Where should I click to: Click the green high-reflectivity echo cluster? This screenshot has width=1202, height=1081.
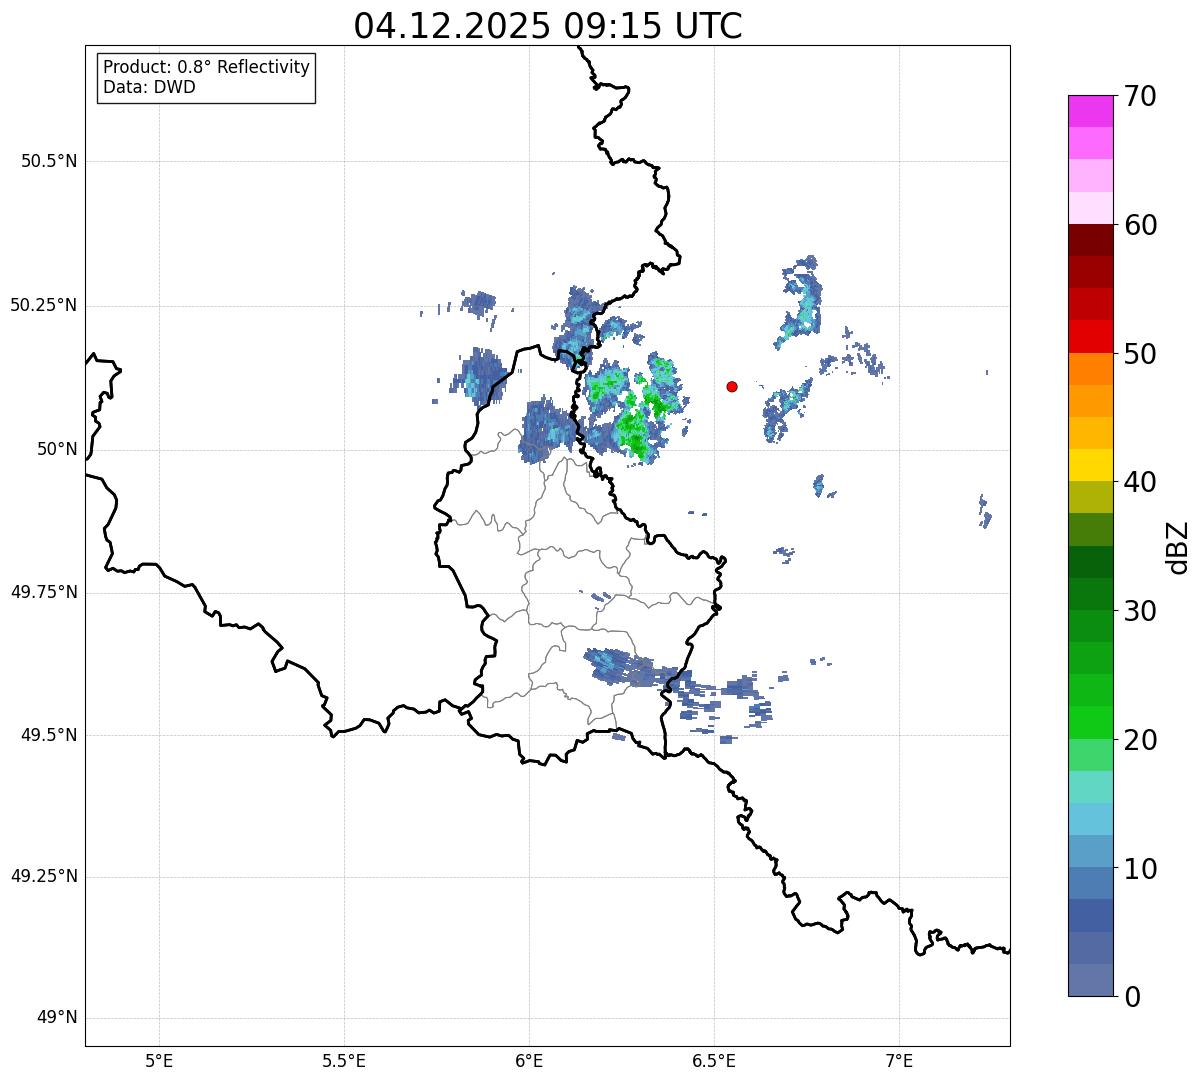[x=635, y=410]
